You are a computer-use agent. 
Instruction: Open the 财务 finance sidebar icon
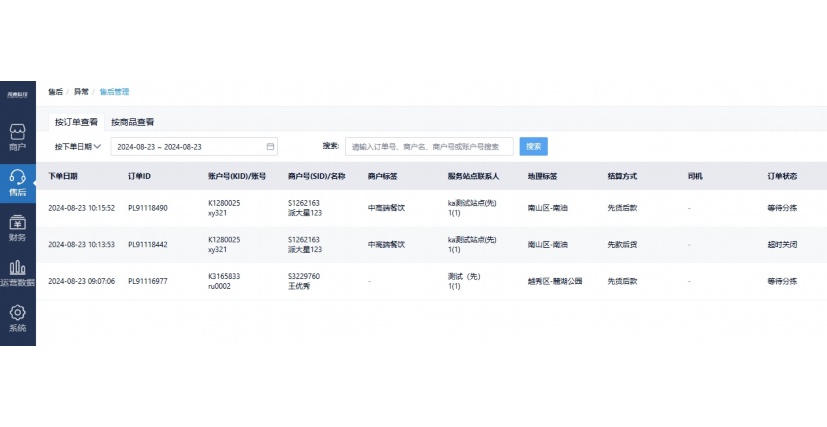click(x=17, y=228)
